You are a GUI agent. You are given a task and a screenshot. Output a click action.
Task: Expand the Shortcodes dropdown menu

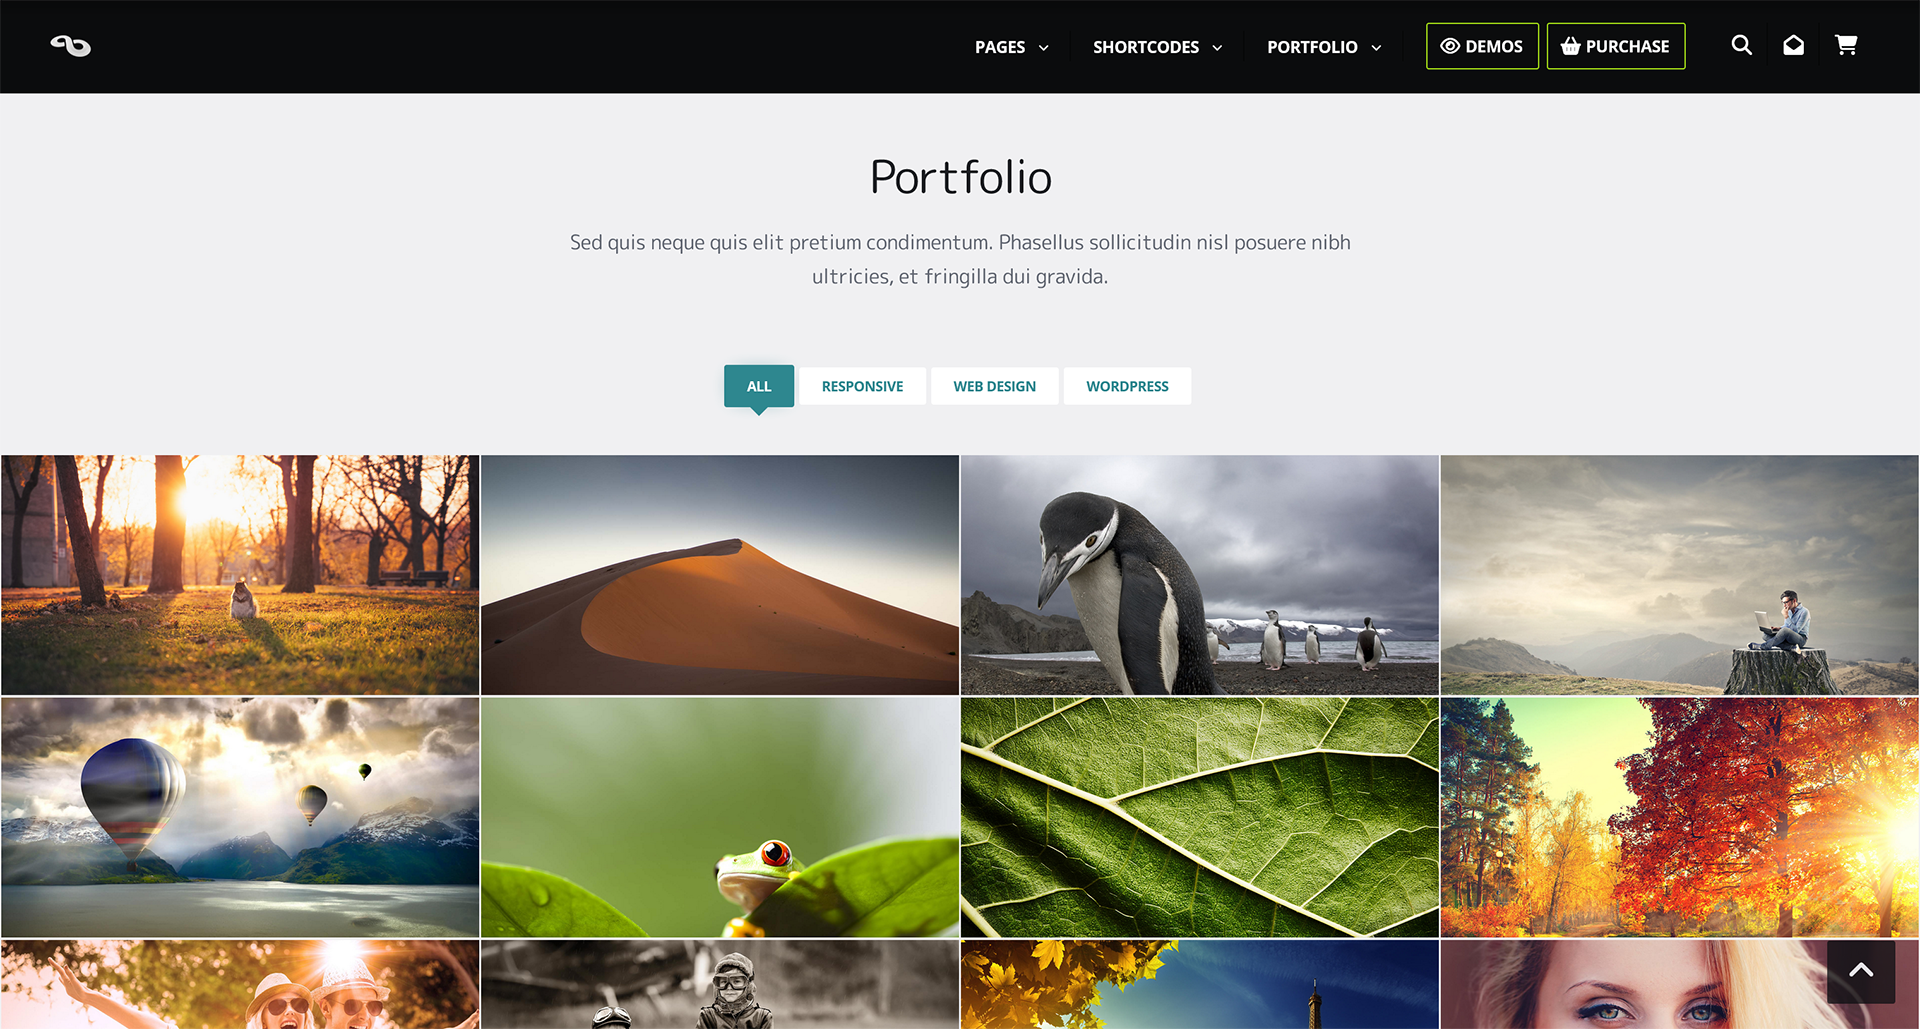click(x=1157, y=47)
